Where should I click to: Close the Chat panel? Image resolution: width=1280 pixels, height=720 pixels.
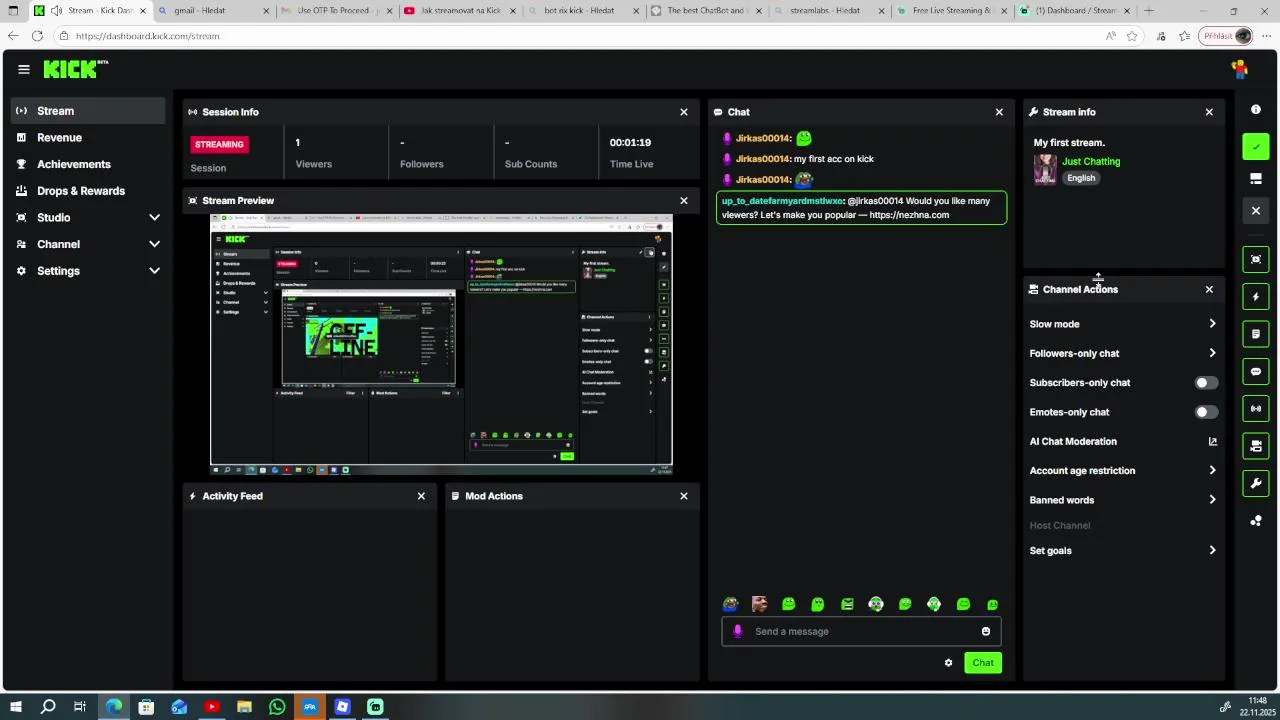(999, 112)
